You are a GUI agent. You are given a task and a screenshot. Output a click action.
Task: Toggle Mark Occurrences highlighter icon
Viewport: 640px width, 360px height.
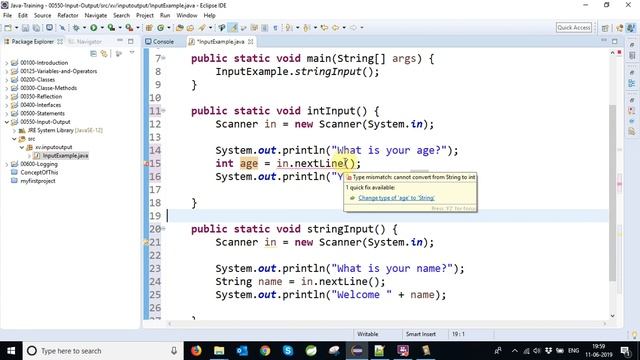(233, 28)
